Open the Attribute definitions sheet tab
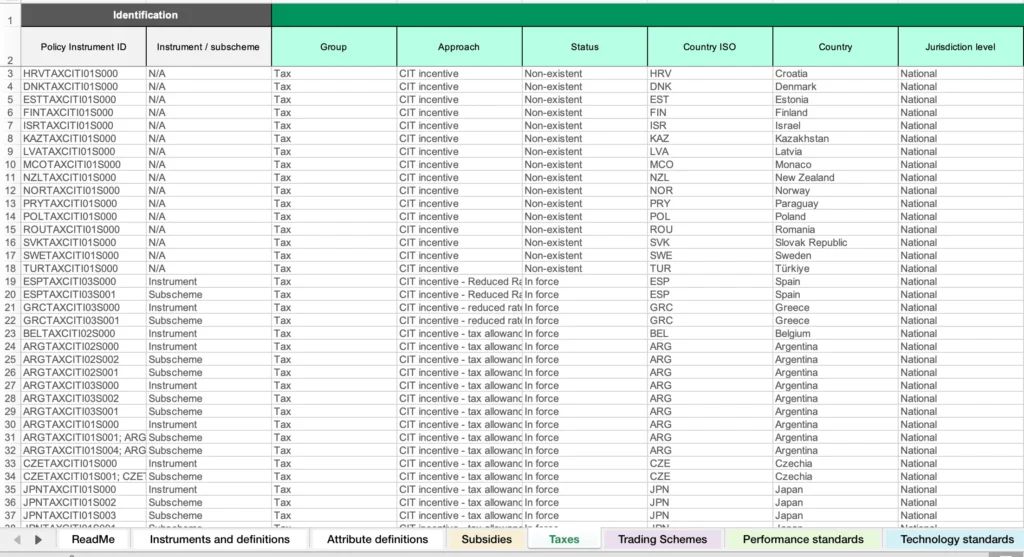 [377, 539]
